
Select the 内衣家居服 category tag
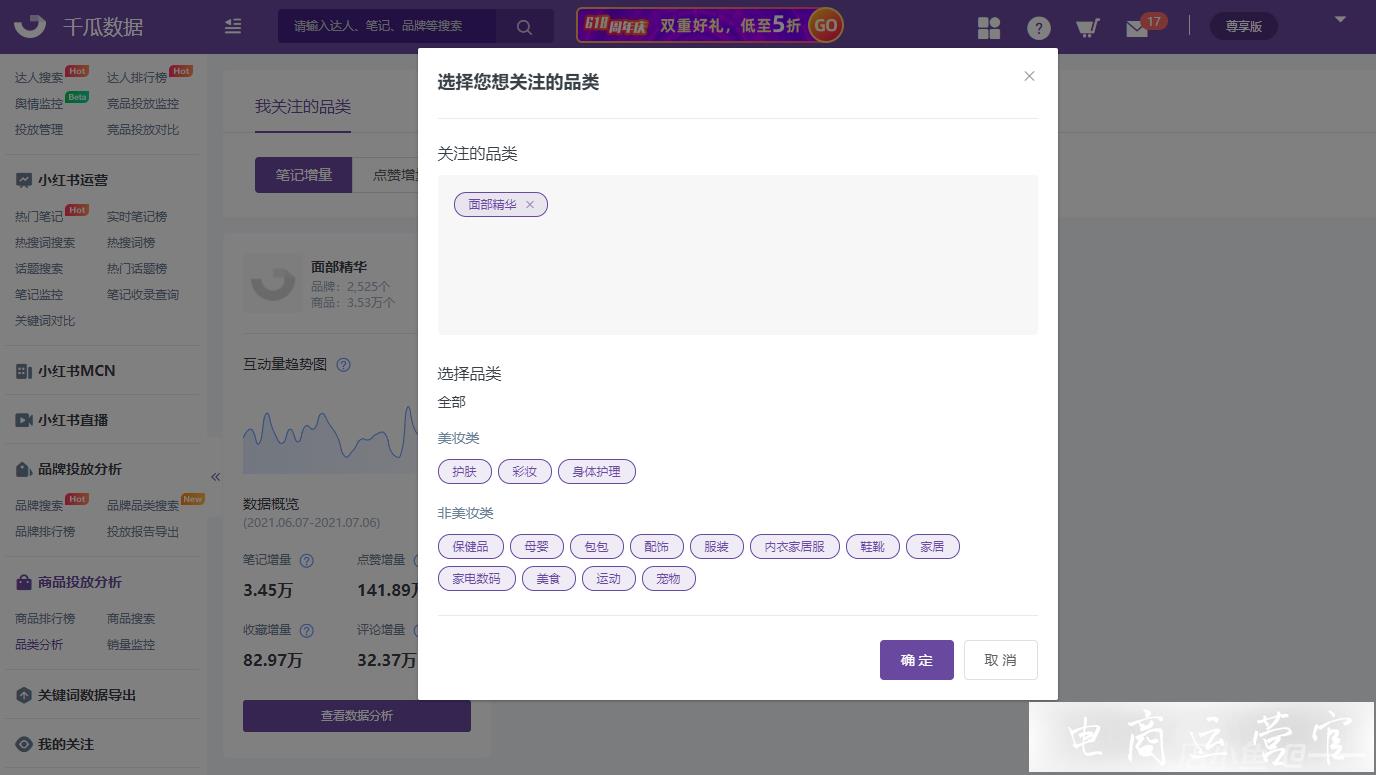(x=794, y=547)
